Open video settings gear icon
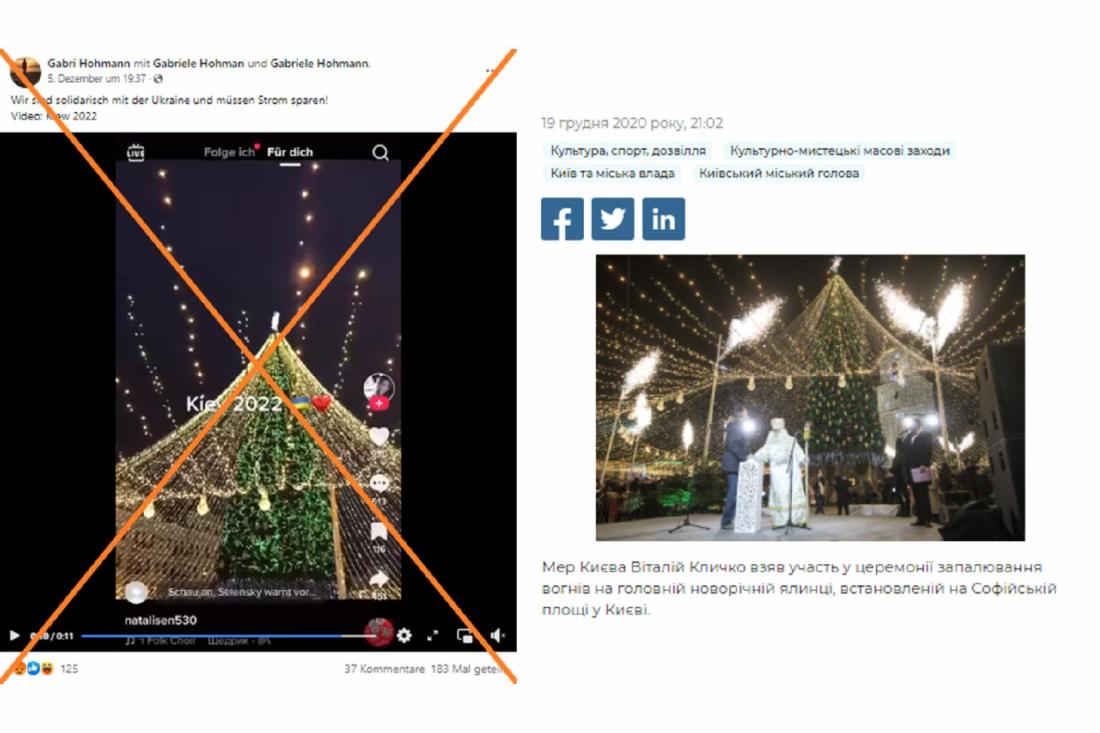 pos(404,636)
